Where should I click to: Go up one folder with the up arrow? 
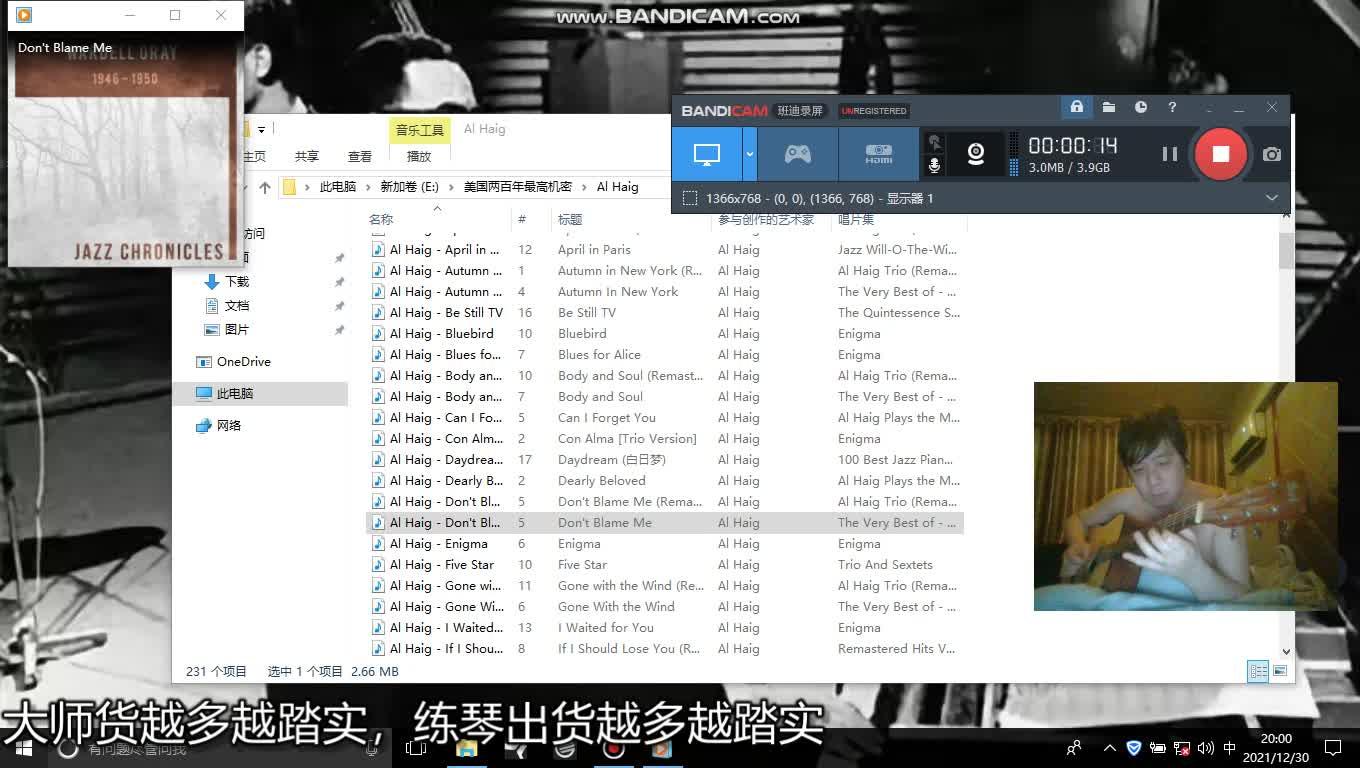point(265,187)
